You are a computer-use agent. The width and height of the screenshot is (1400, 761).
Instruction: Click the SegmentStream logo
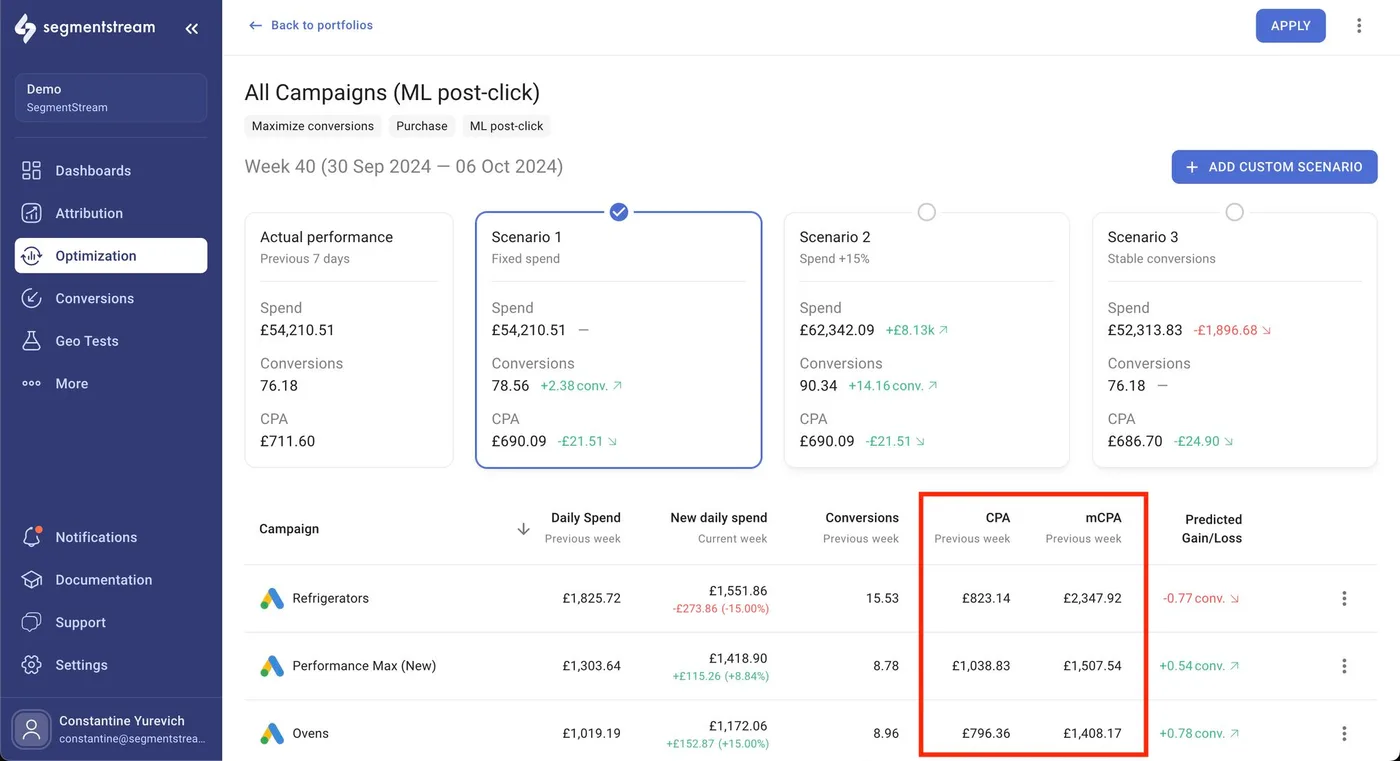tap(27, 28)
